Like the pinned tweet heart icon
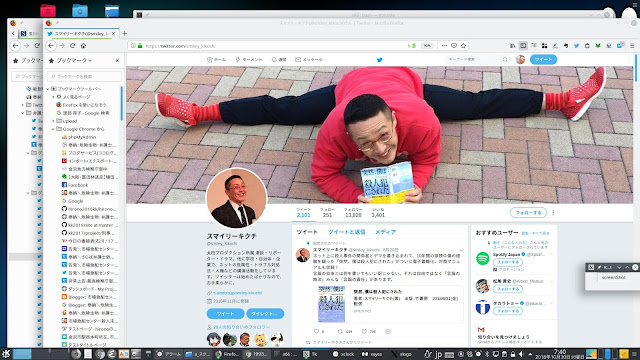Screen dimensions: 640x360 coord(364,331)
